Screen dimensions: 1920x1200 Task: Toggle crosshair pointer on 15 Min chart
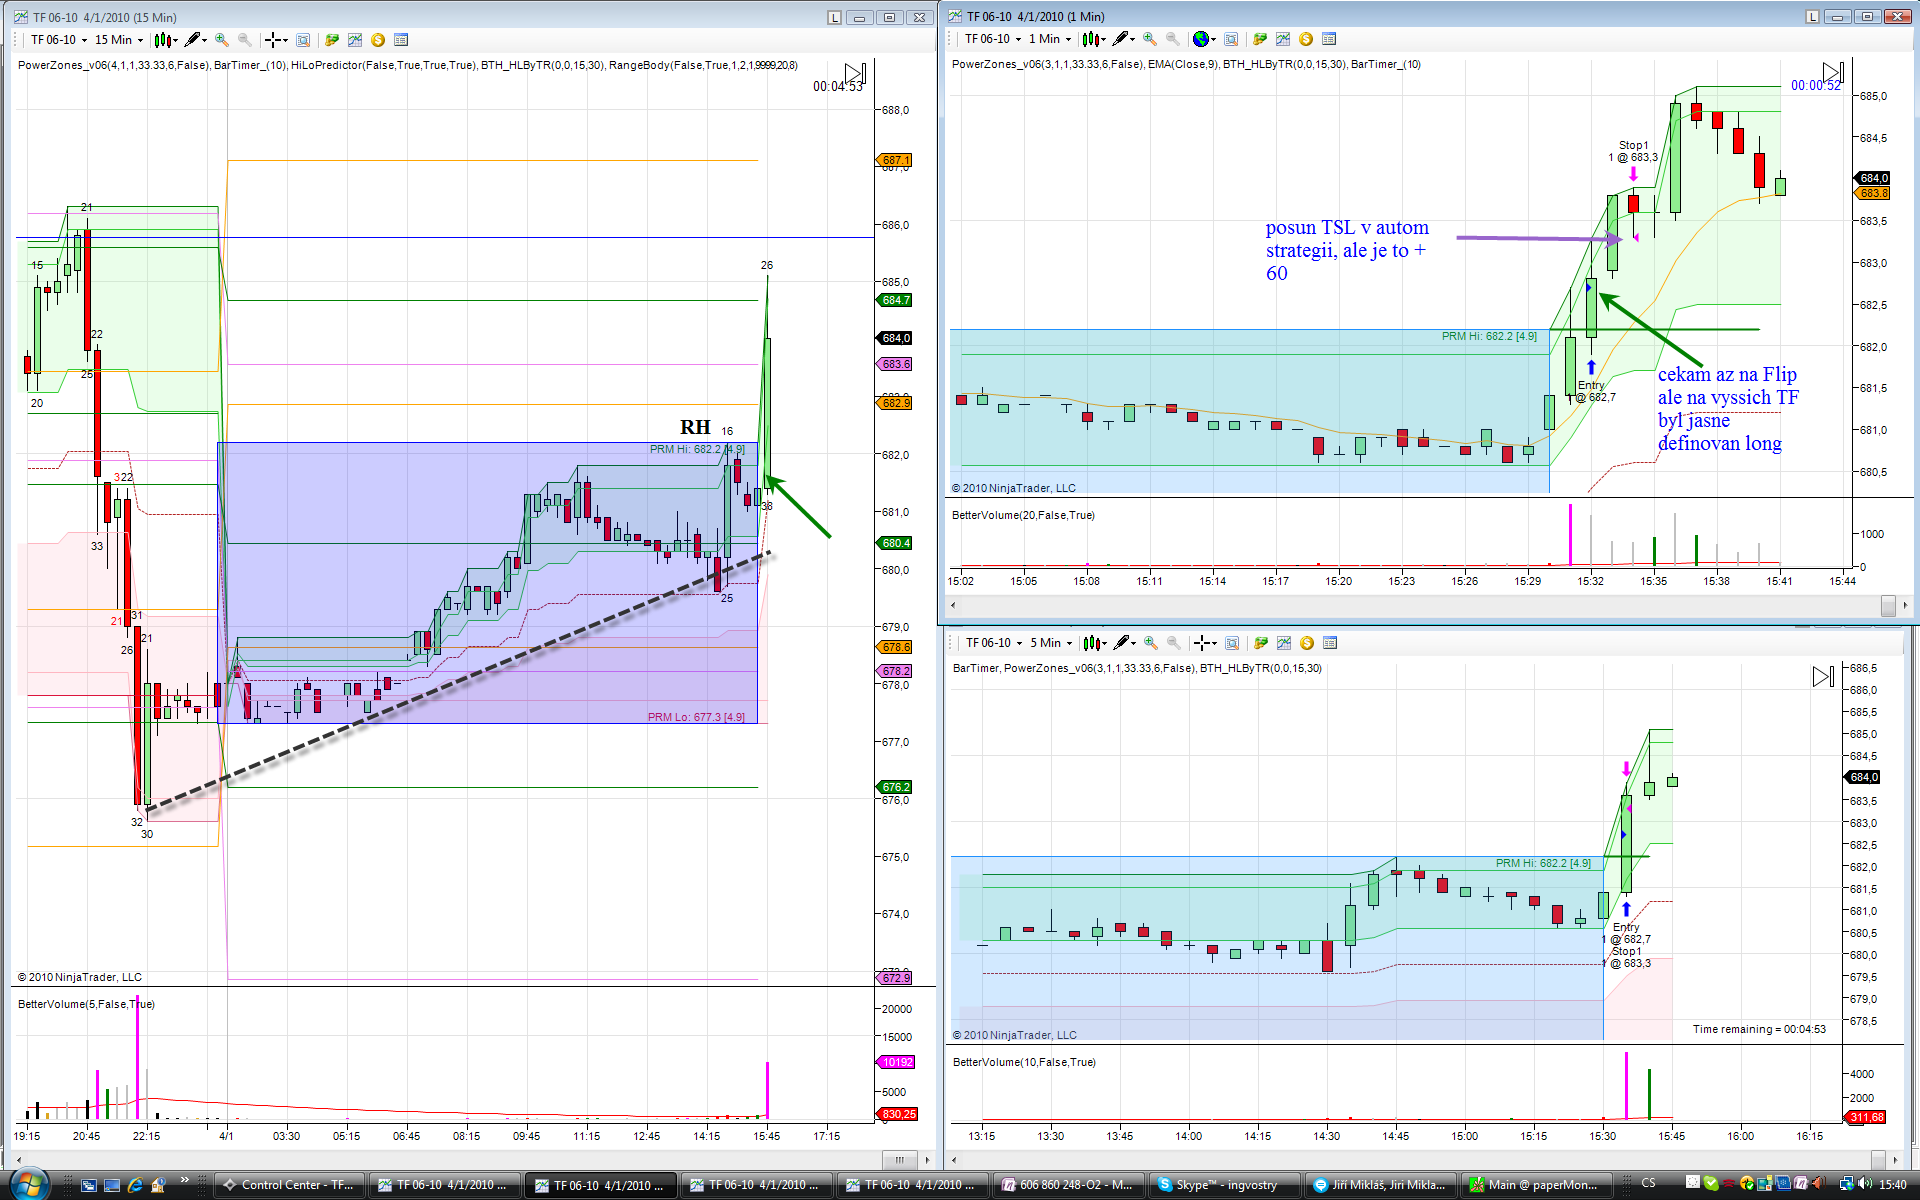coord(272,40)
